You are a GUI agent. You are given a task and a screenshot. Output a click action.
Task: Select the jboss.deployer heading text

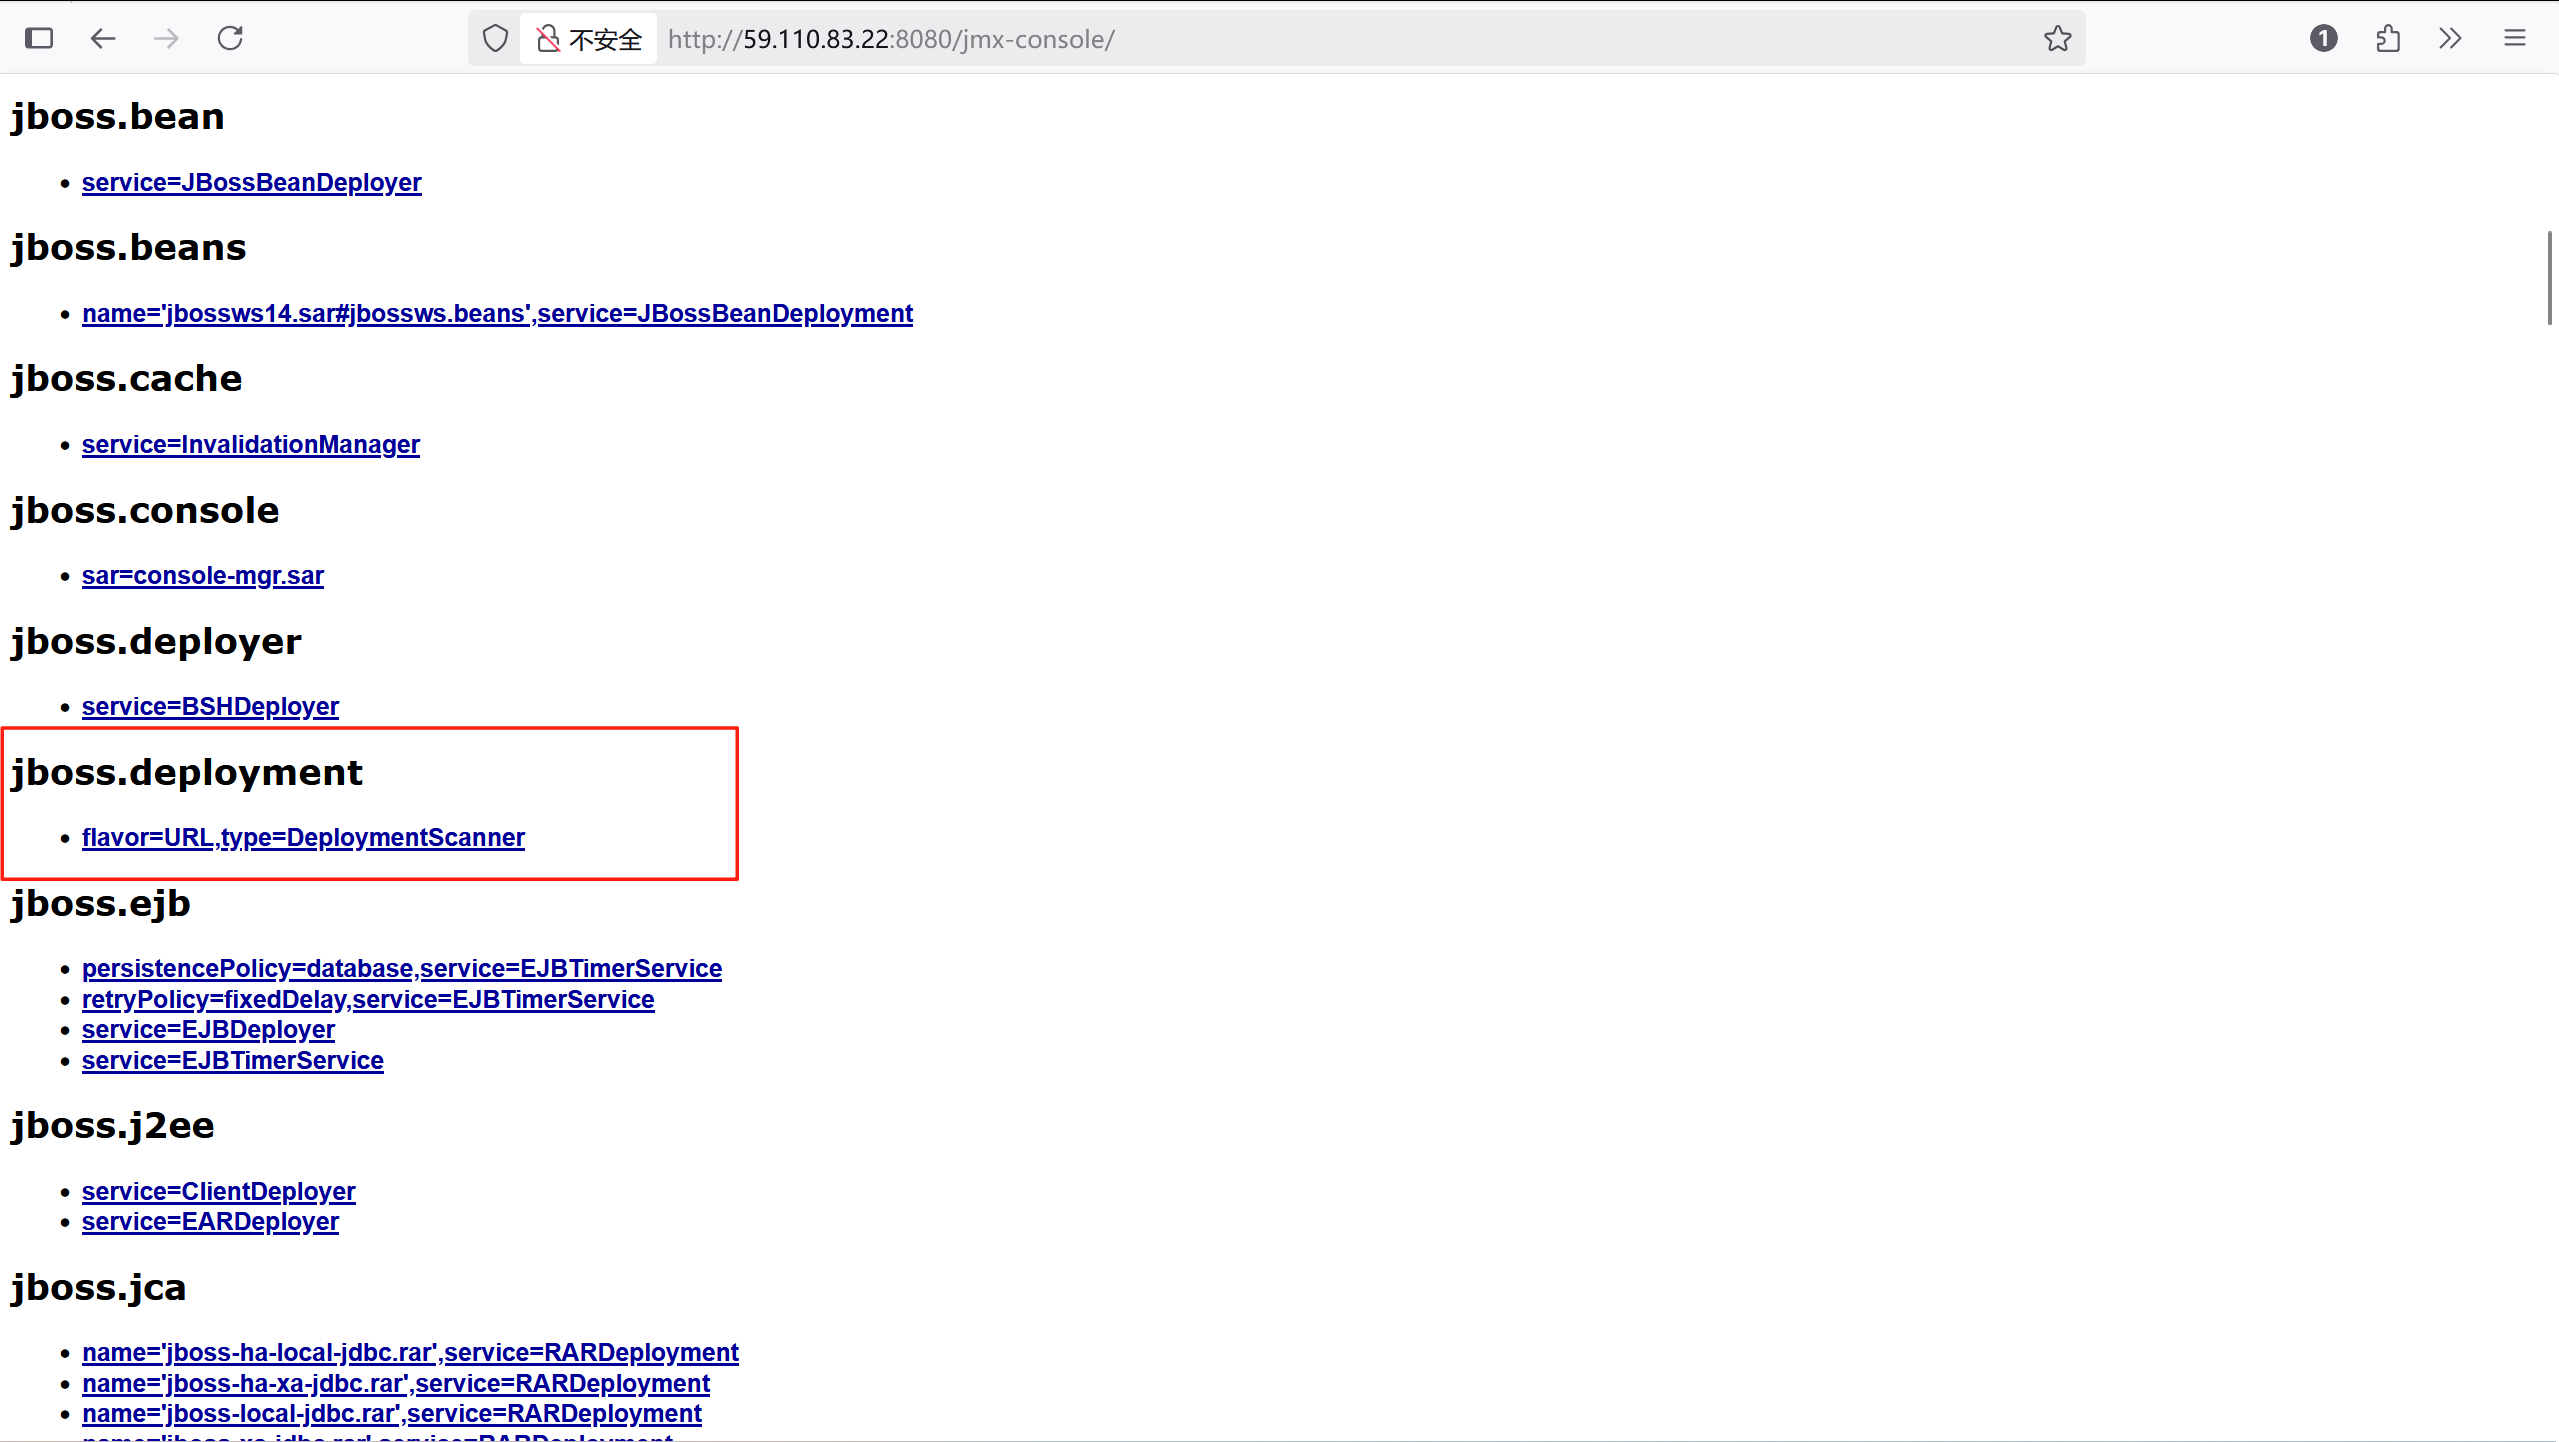[156, 642]
